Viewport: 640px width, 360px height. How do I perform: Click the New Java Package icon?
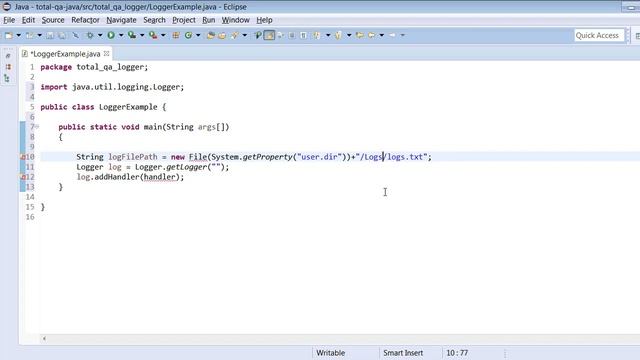176,36
